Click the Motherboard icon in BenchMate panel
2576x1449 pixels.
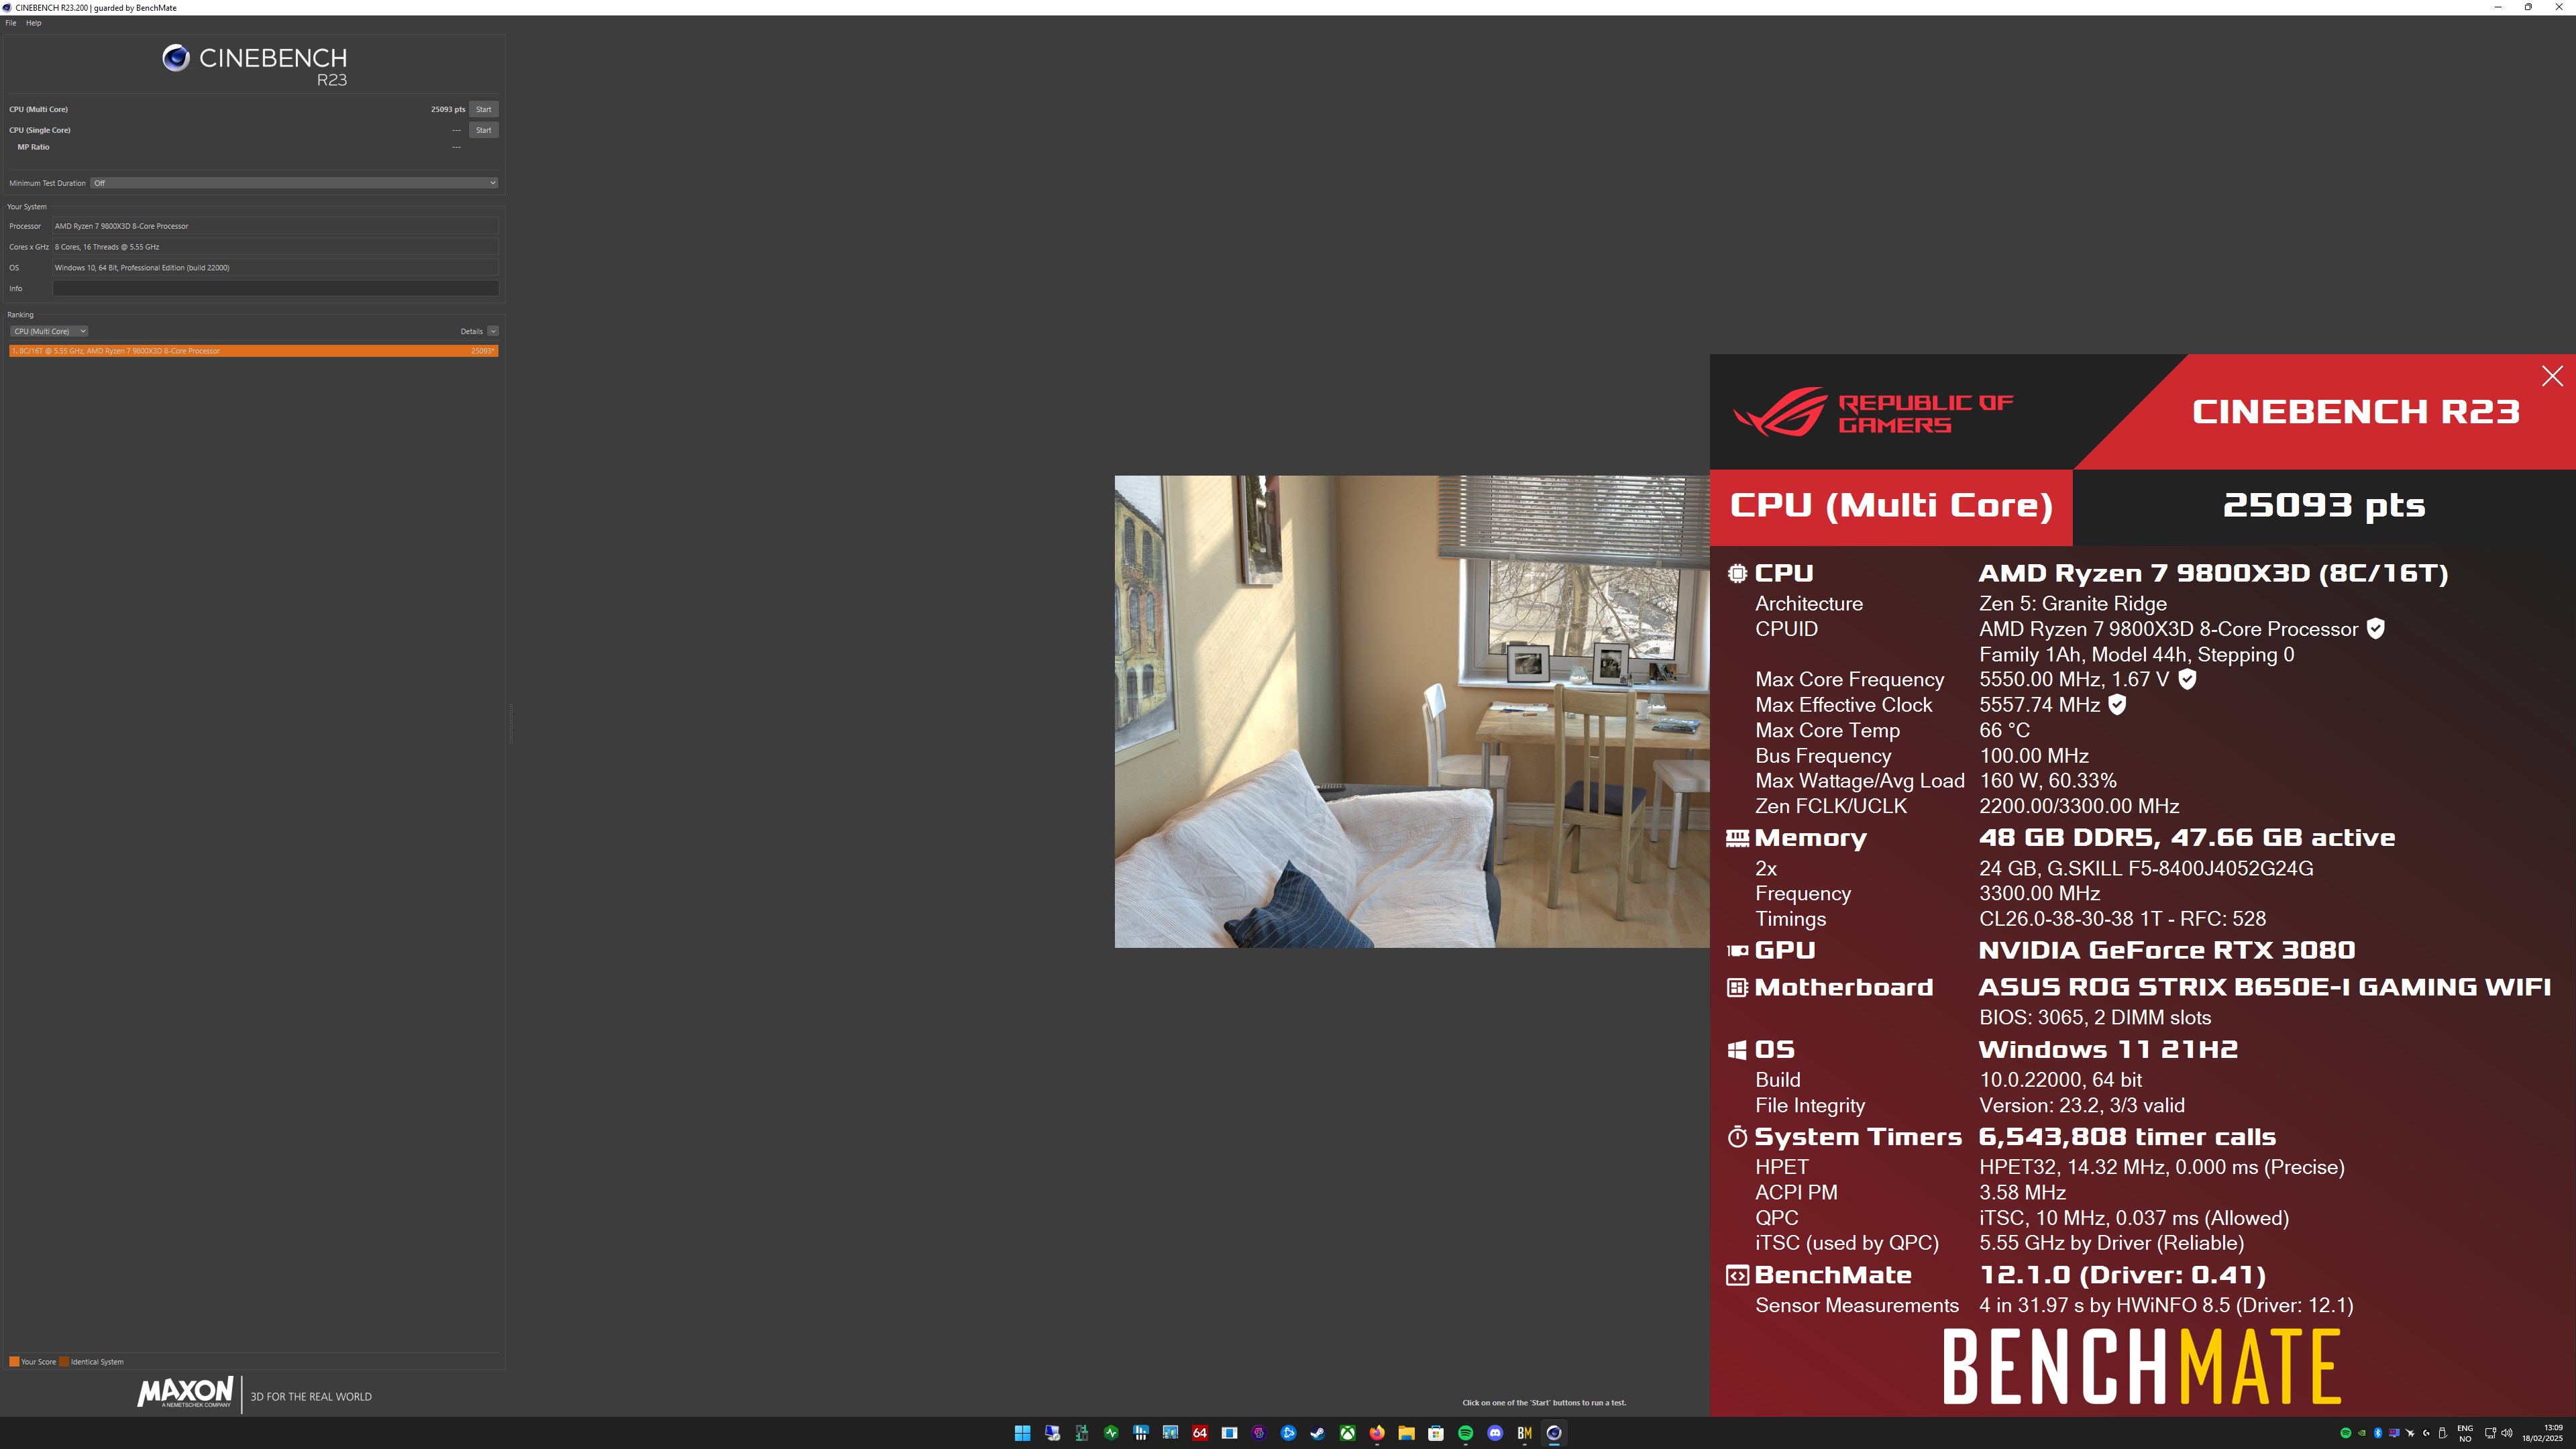coord(1738,987)
